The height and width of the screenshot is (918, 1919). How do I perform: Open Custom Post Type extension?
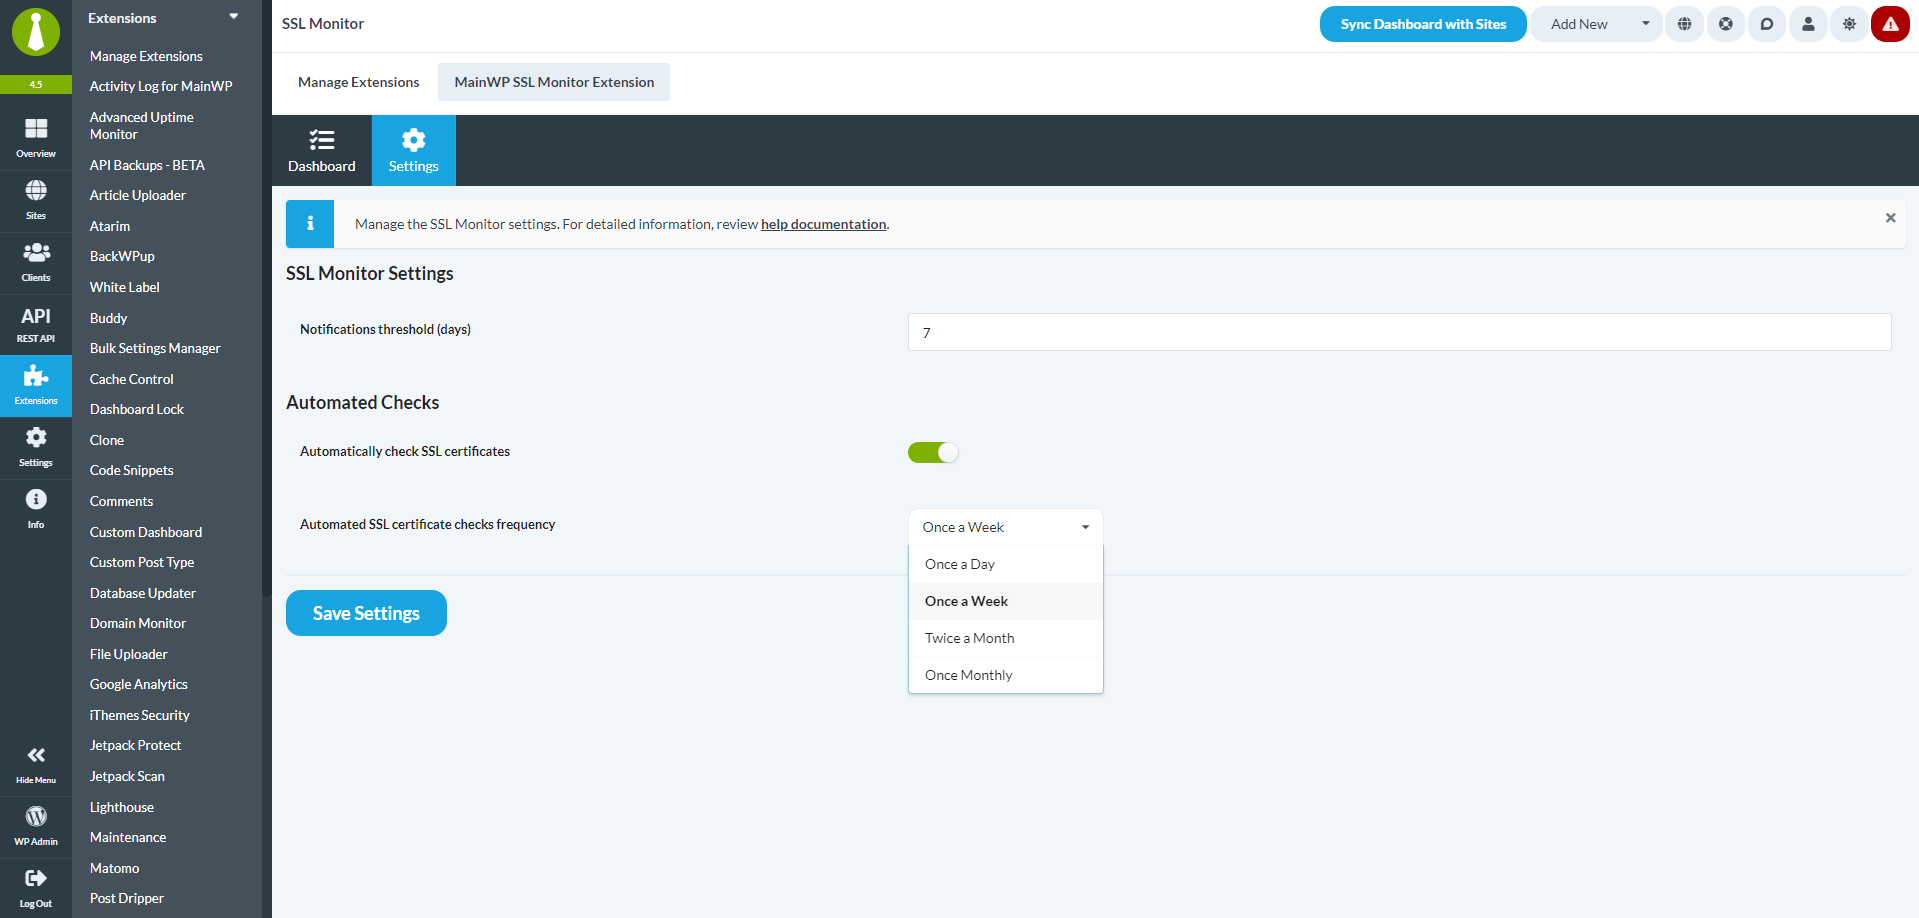click(142, 562)
